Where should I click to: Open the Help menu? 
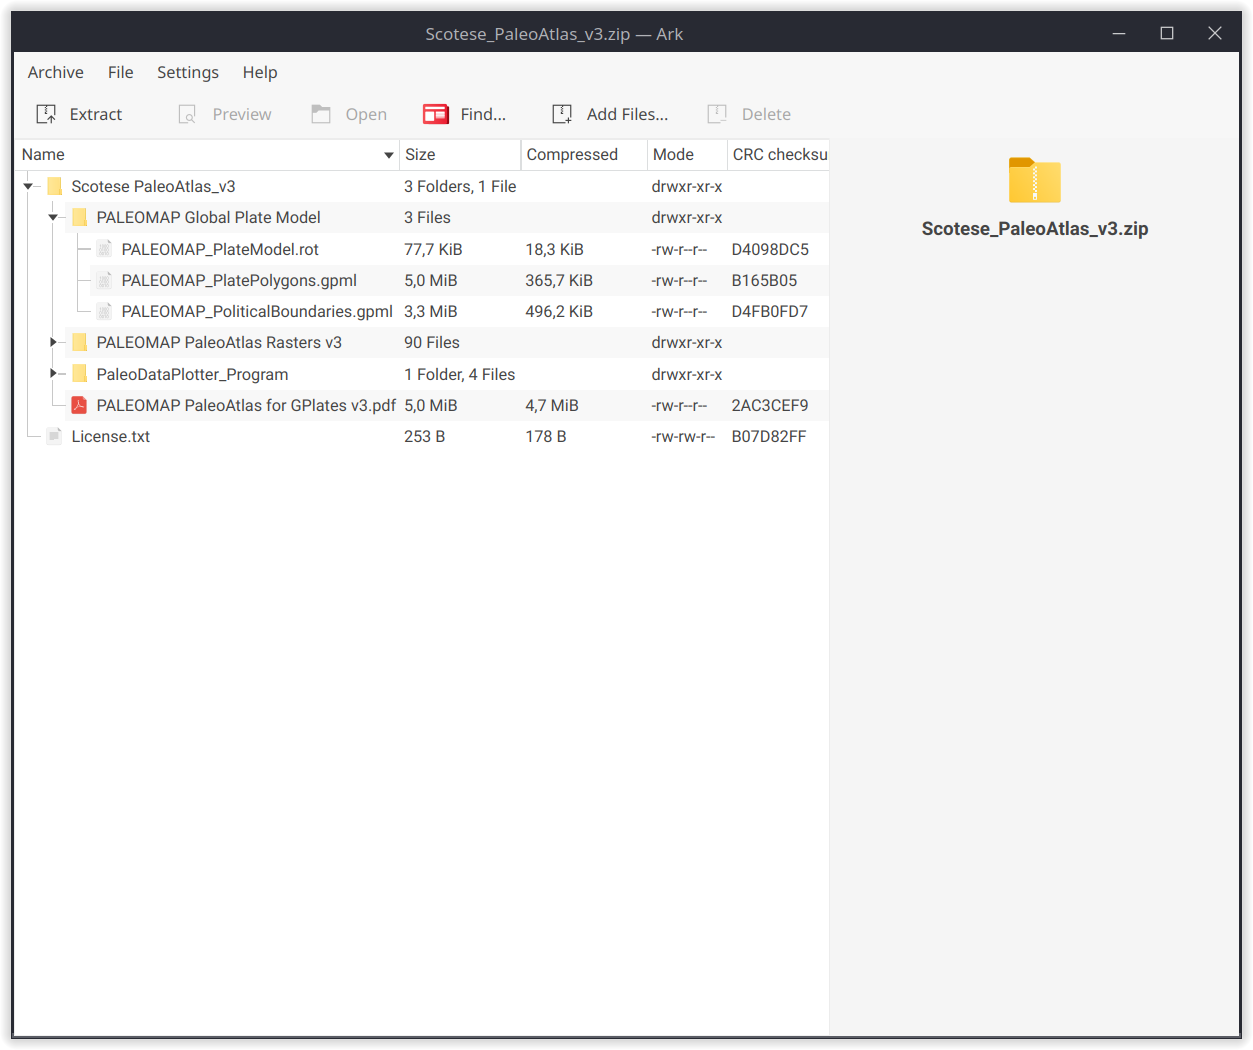coord(260,72)
